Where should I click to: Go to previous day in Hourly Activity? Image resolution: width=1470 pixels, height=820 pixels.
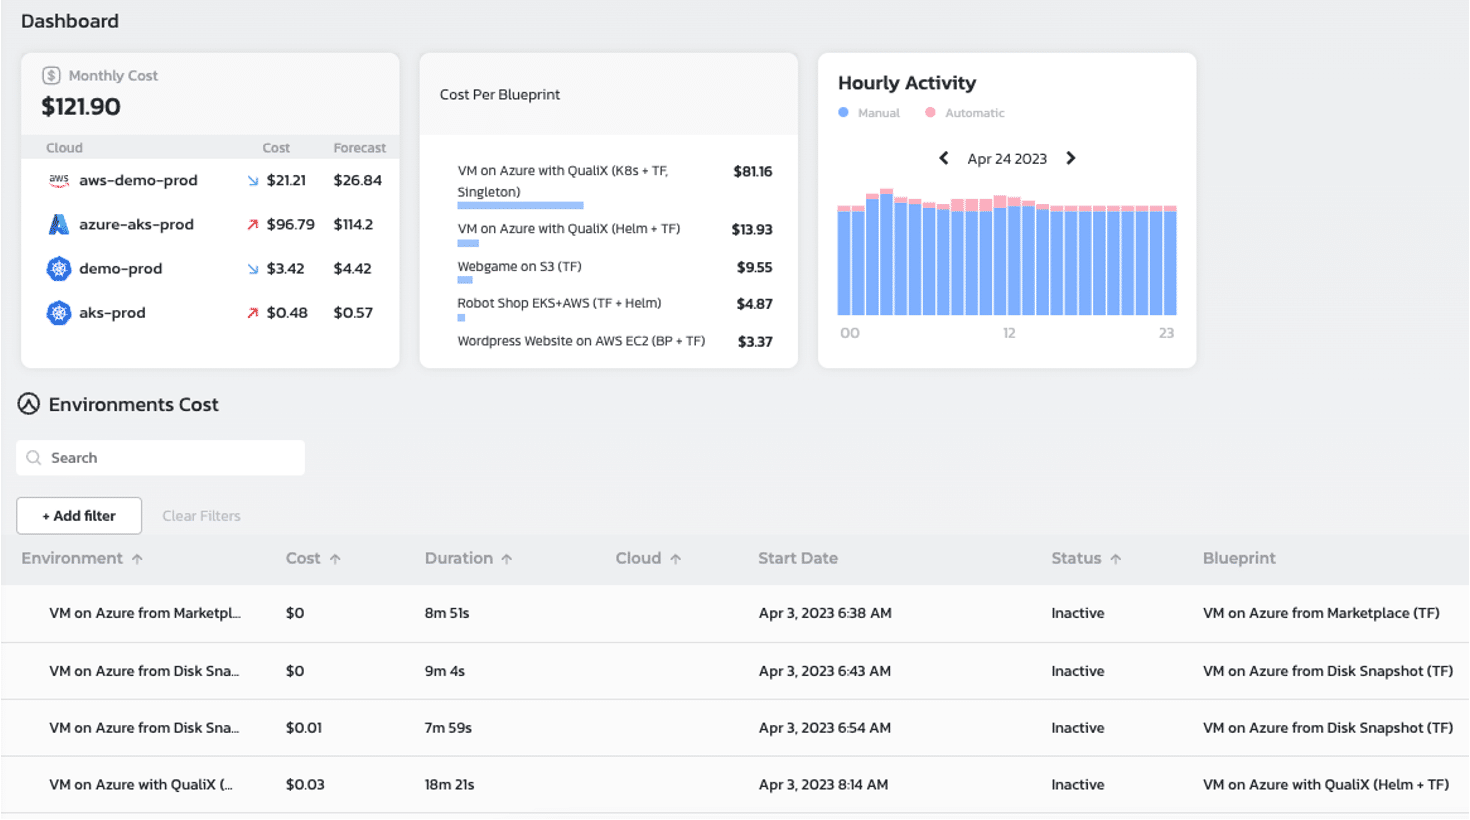[x=943, y=158]
